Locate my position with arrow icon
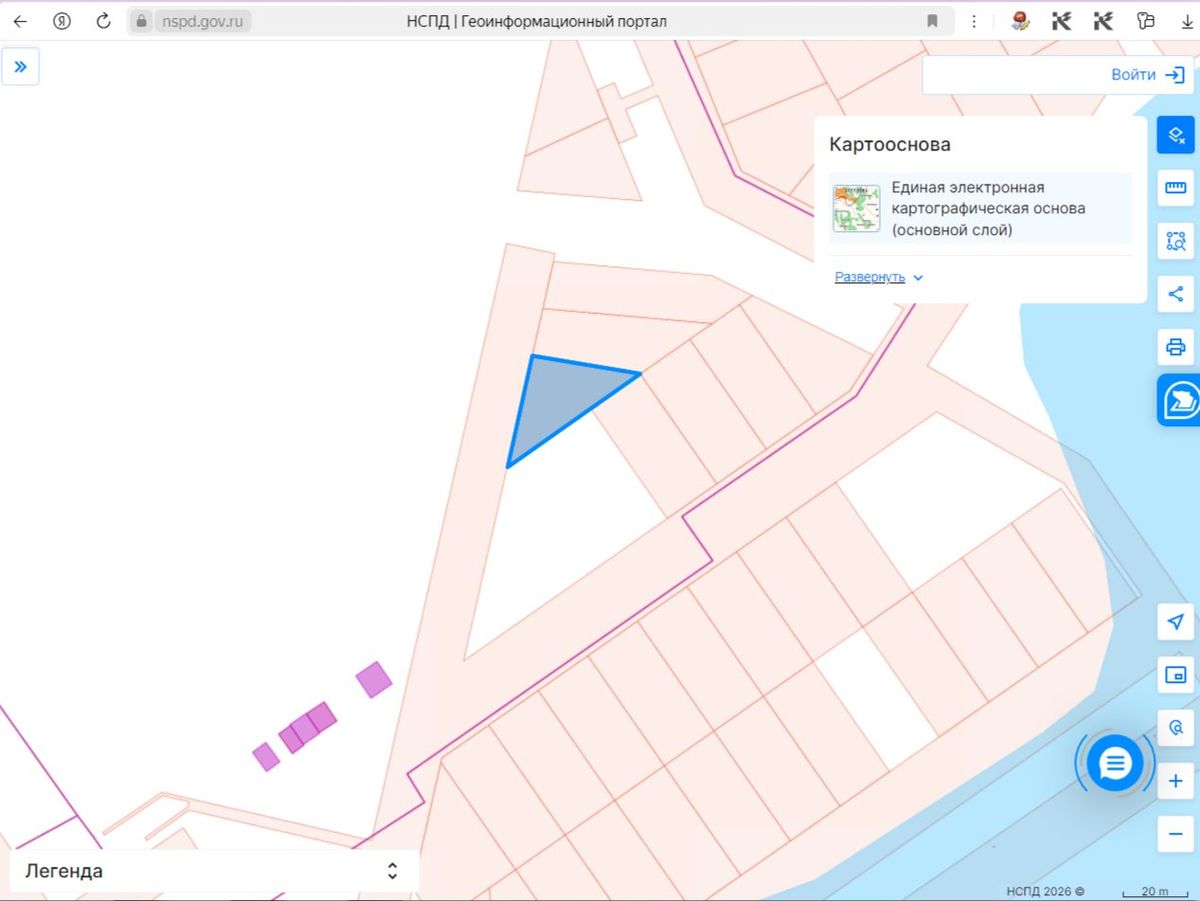Screen dimensions: 1200x901 1176,622
